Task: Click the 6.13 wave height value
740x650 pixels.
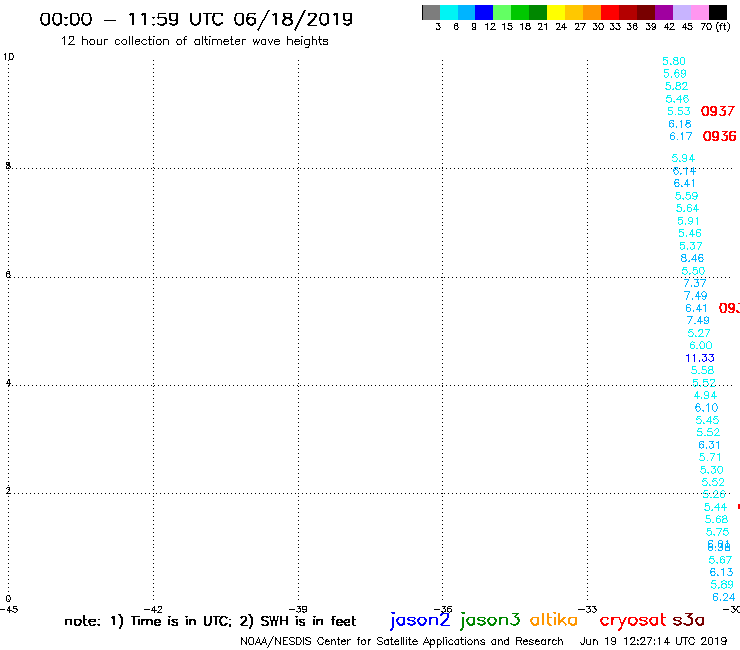Action: (721, 572)
